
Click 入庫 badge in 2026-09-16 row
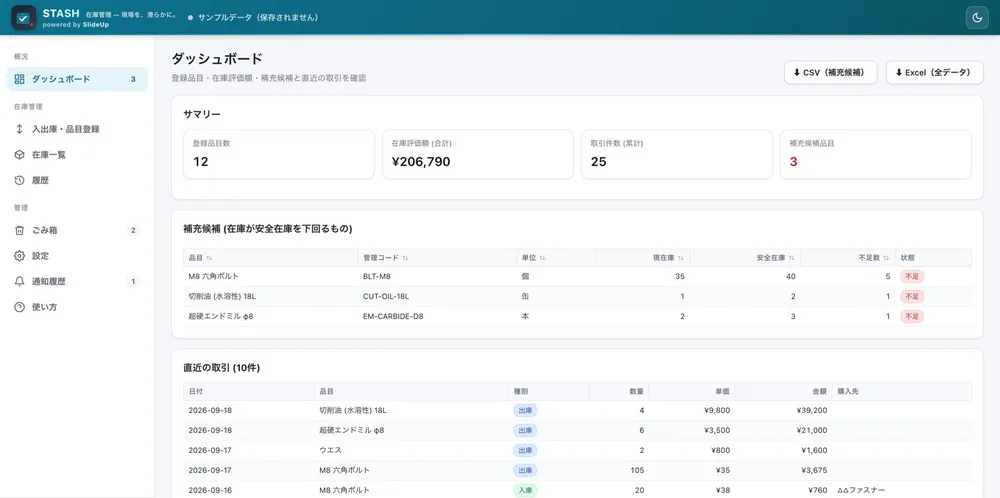pyautogui.click(x=525, y=490)
